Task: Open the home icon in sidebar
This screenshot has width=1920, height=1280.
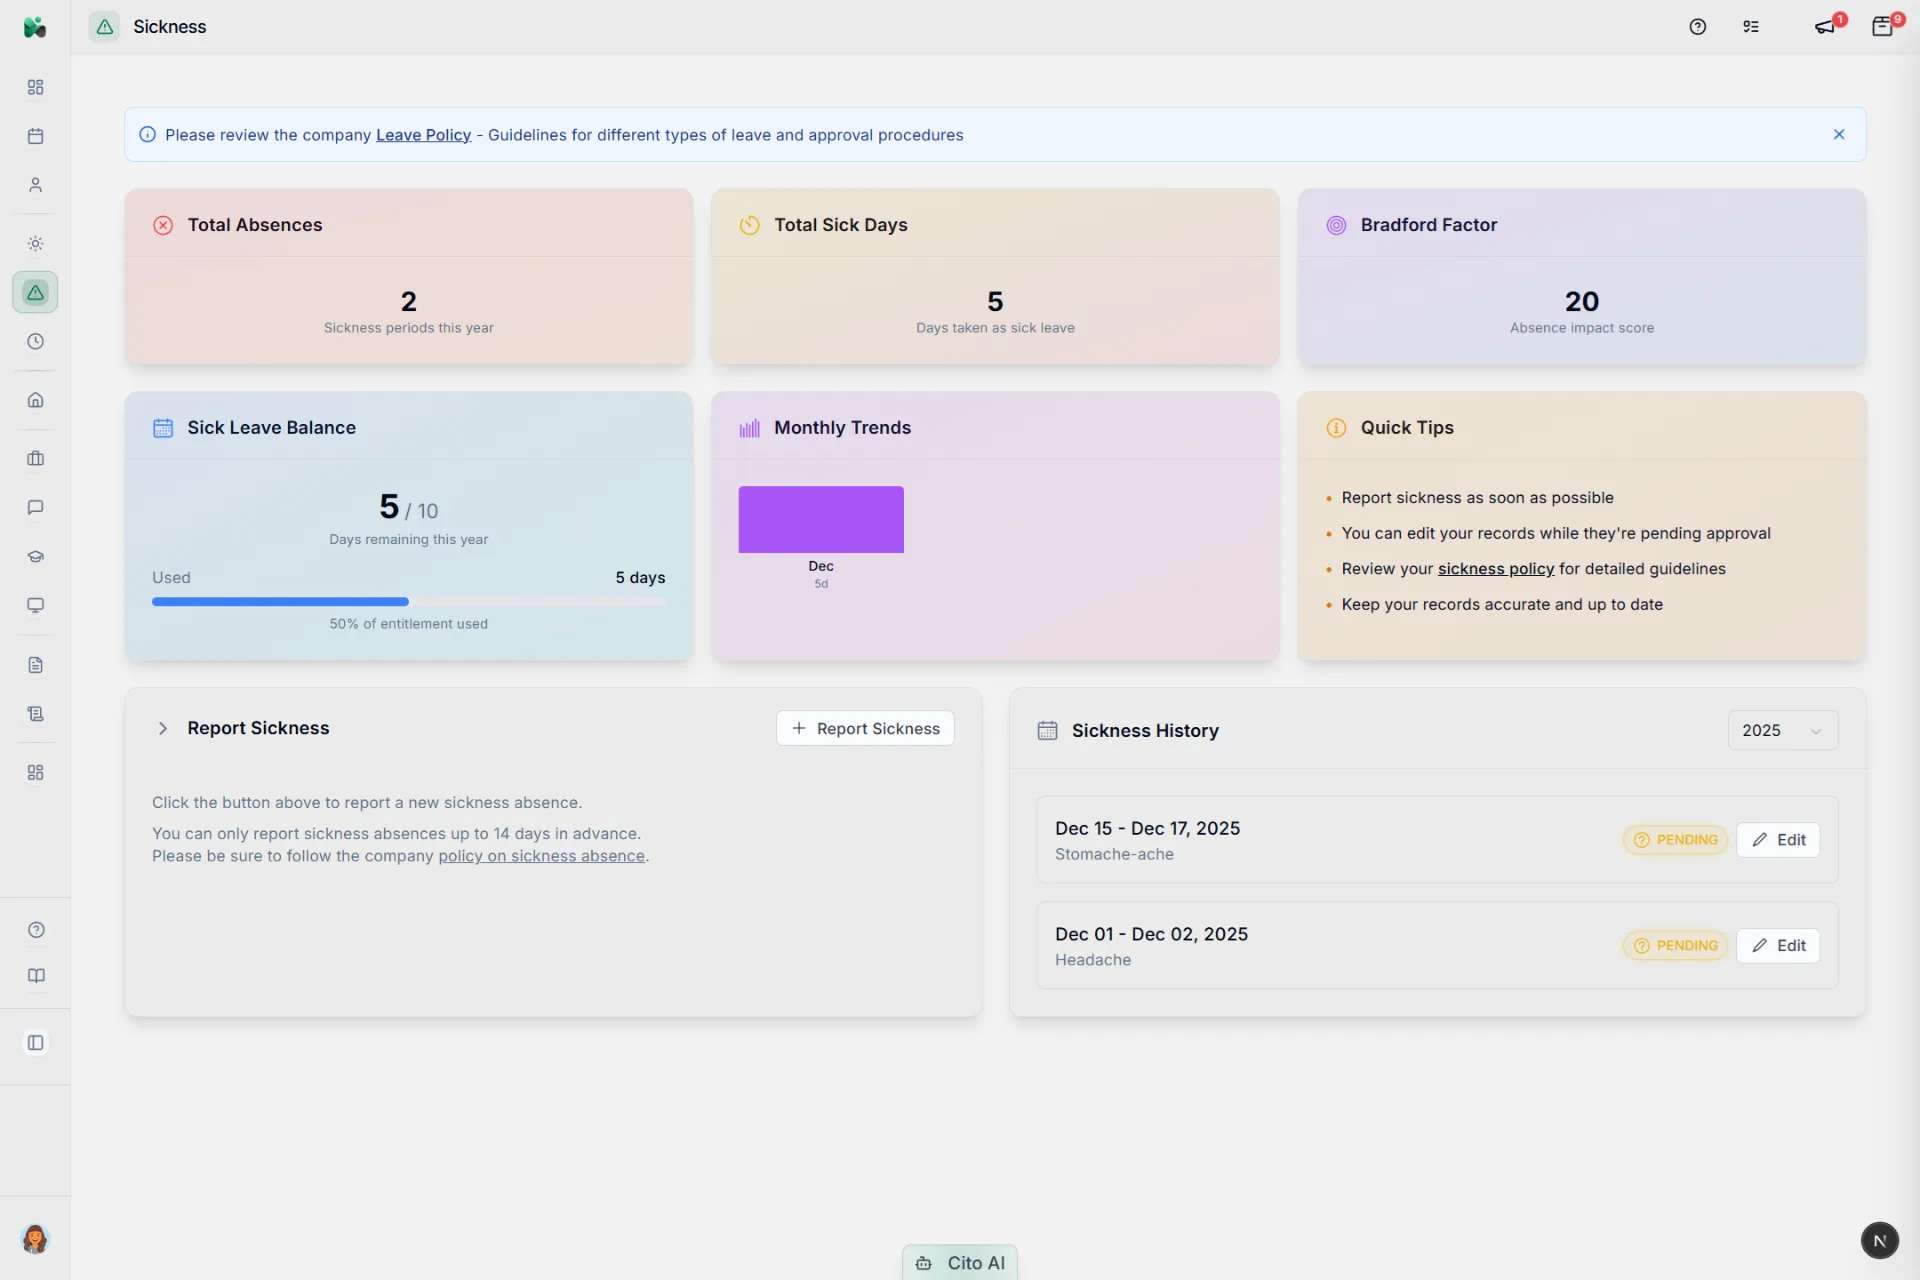Action: click(35, 400)
